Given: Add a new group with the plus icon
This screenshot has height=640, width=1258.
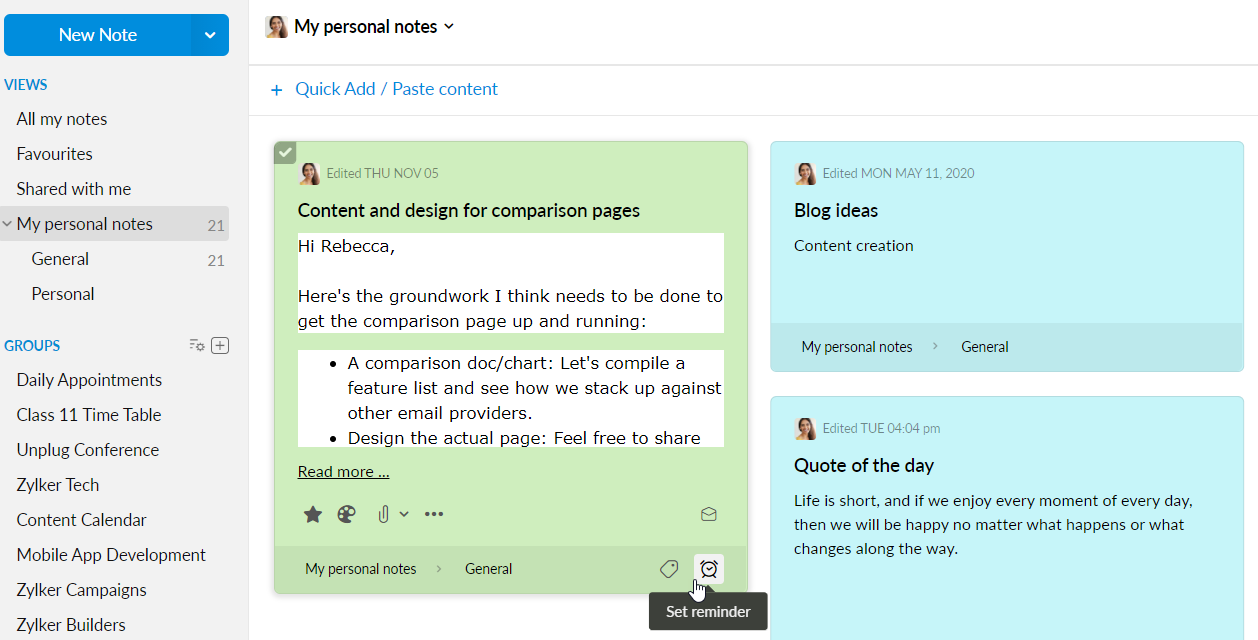Looking at the screenshot, I should click(220, 344).
